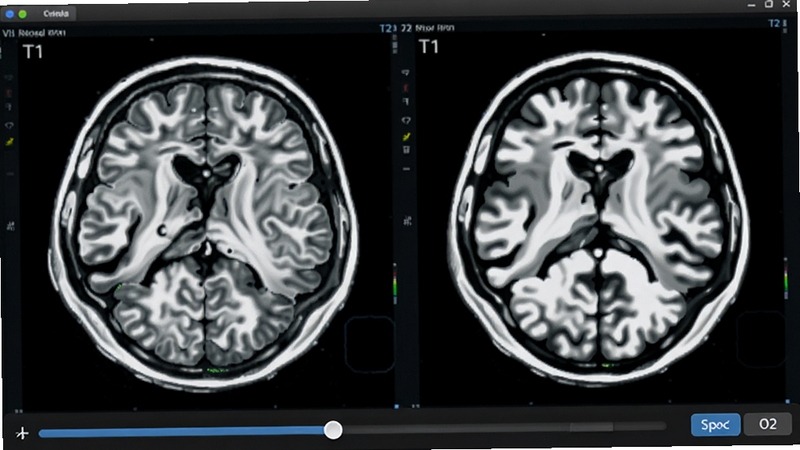Image resolution: width=800 pixels, height=450 pixels.
Task: Click the O2 button
Action: pos(768,424)
